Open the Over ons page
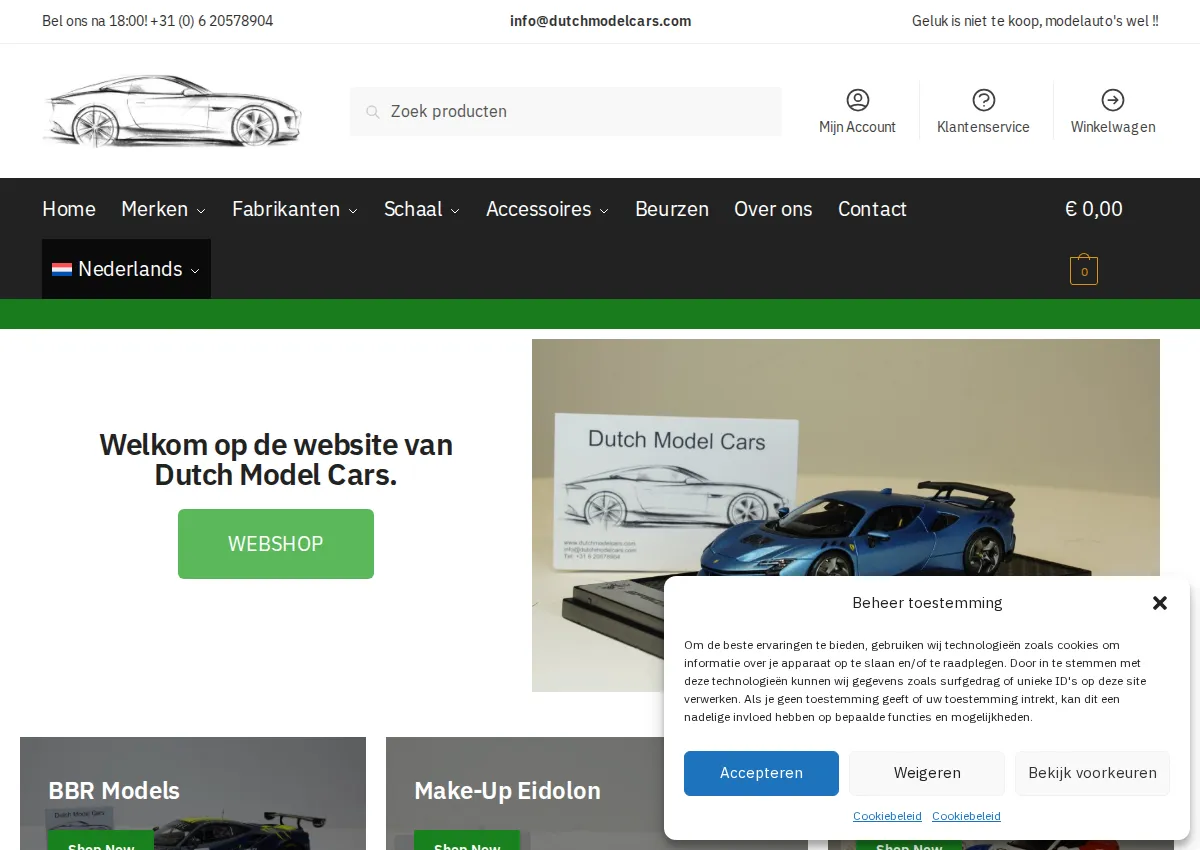The width and height of the screenshot is (1200, 850). coord(773,209)
